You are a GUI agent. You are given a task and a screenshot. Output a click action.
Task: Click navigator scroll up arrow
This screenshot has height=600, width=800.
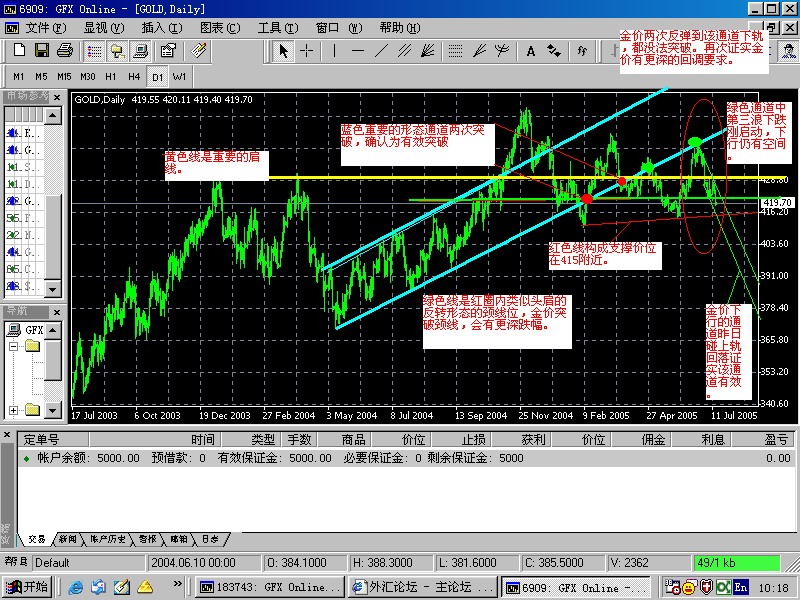[53, 331]
